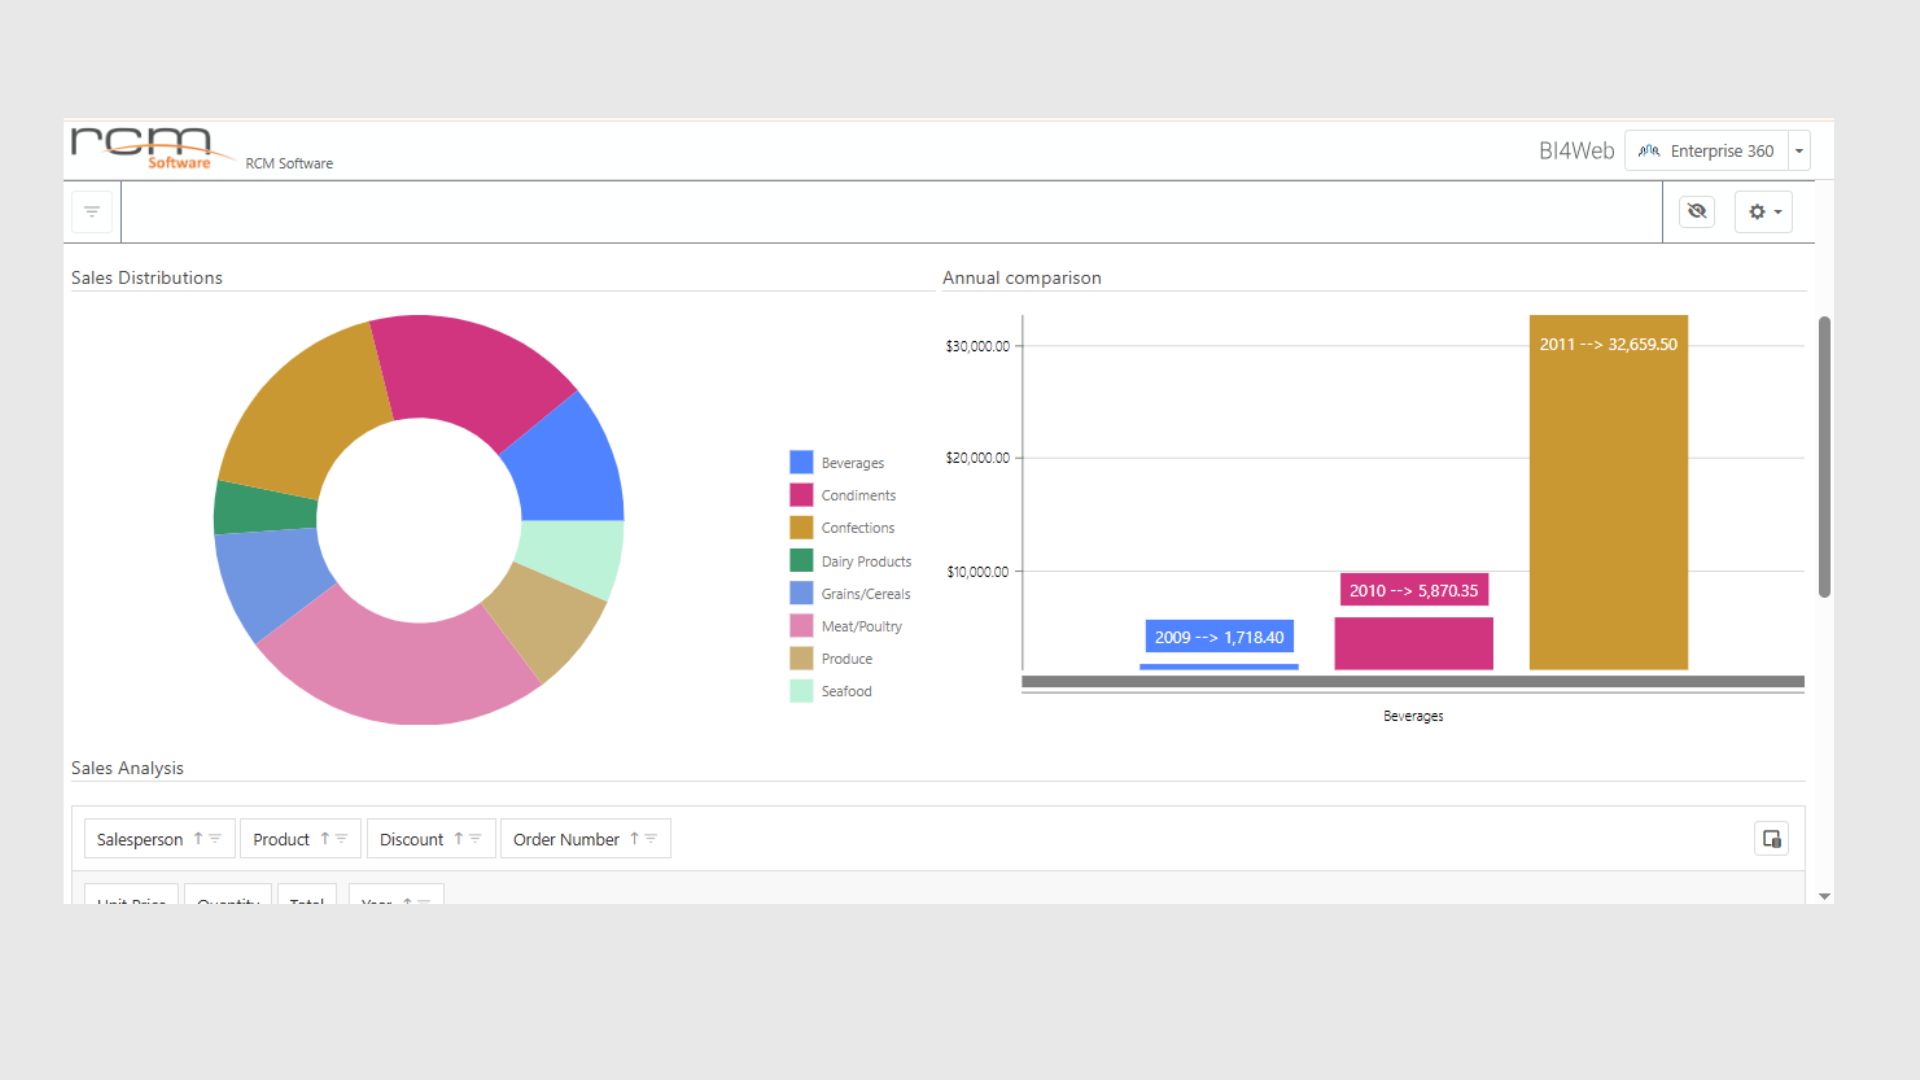Open the gear settings dropdown
This screenshot has height=1080, width=1920.
tap(1764, 212)
